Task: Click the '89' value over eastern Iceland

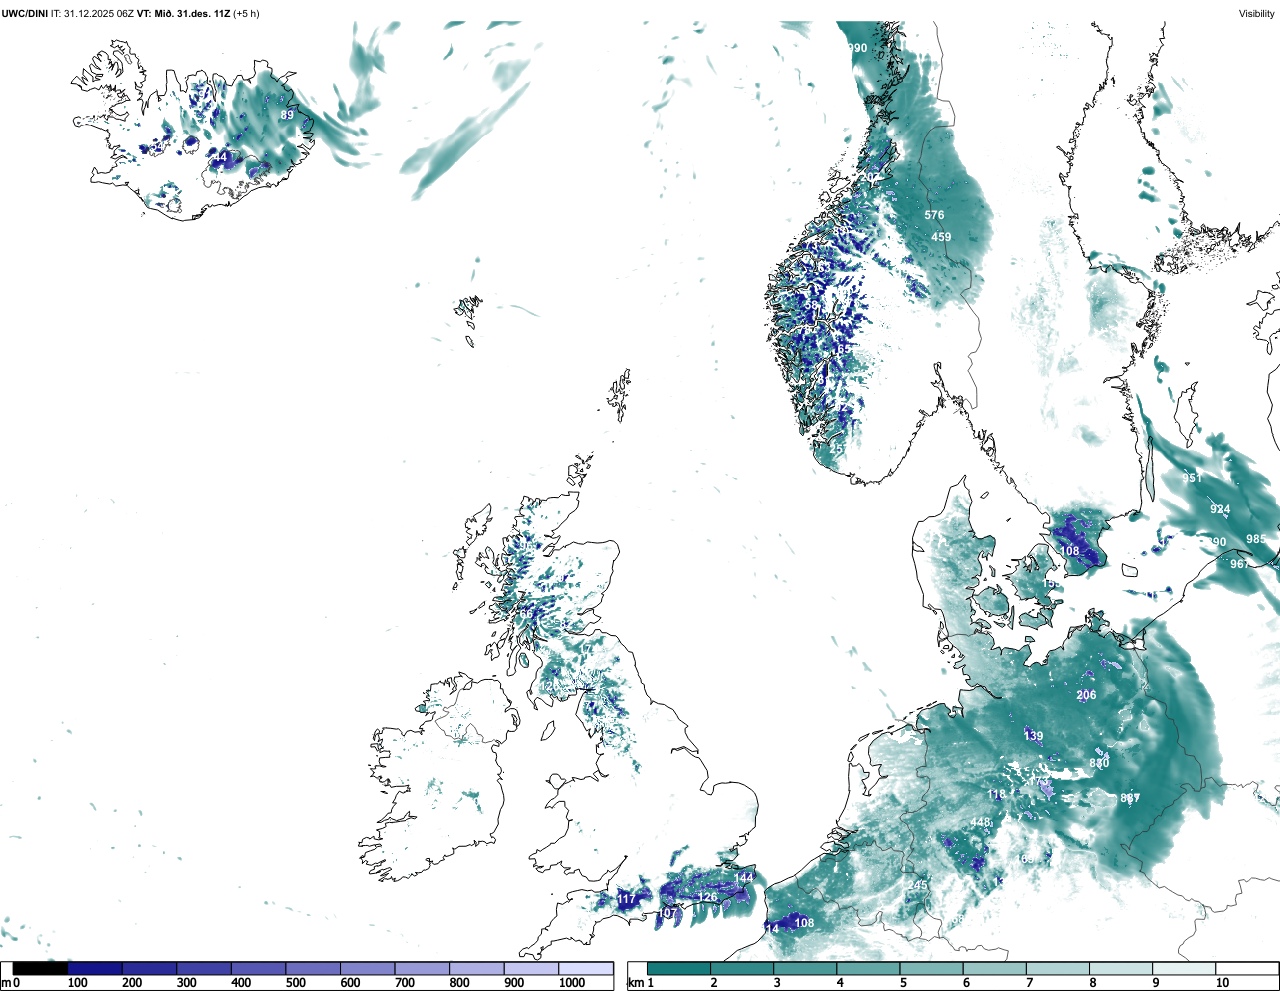Action: 287,115
